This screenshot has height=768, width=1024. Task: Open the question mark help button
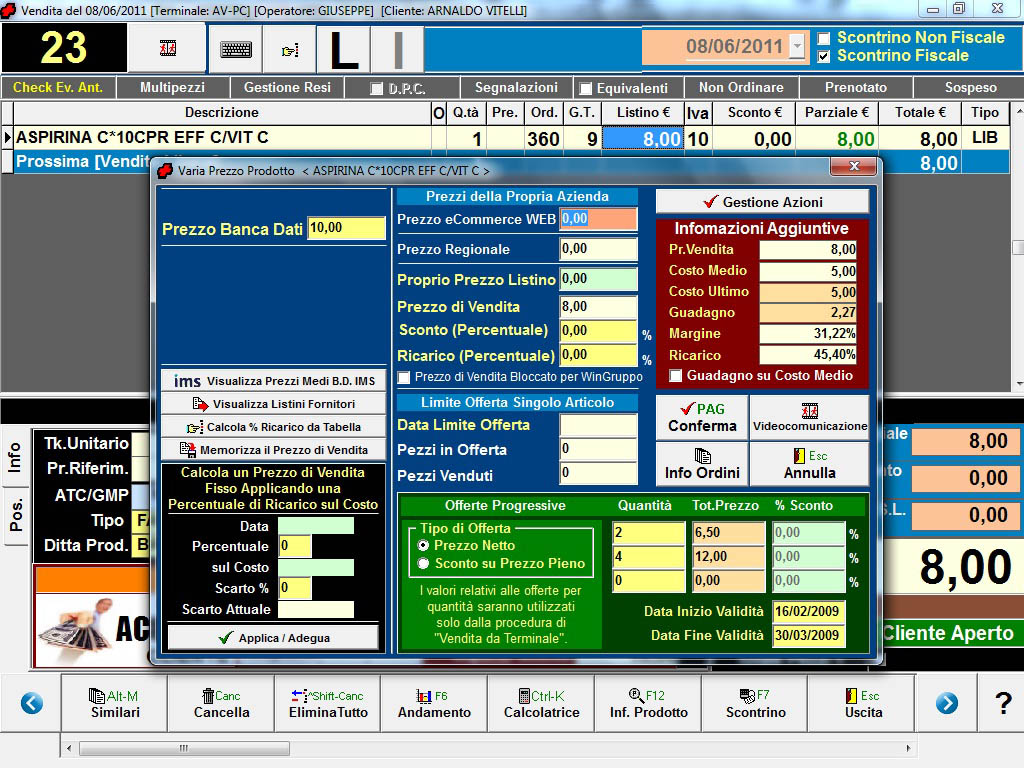pyautogui.click(x=1003, y=704)
